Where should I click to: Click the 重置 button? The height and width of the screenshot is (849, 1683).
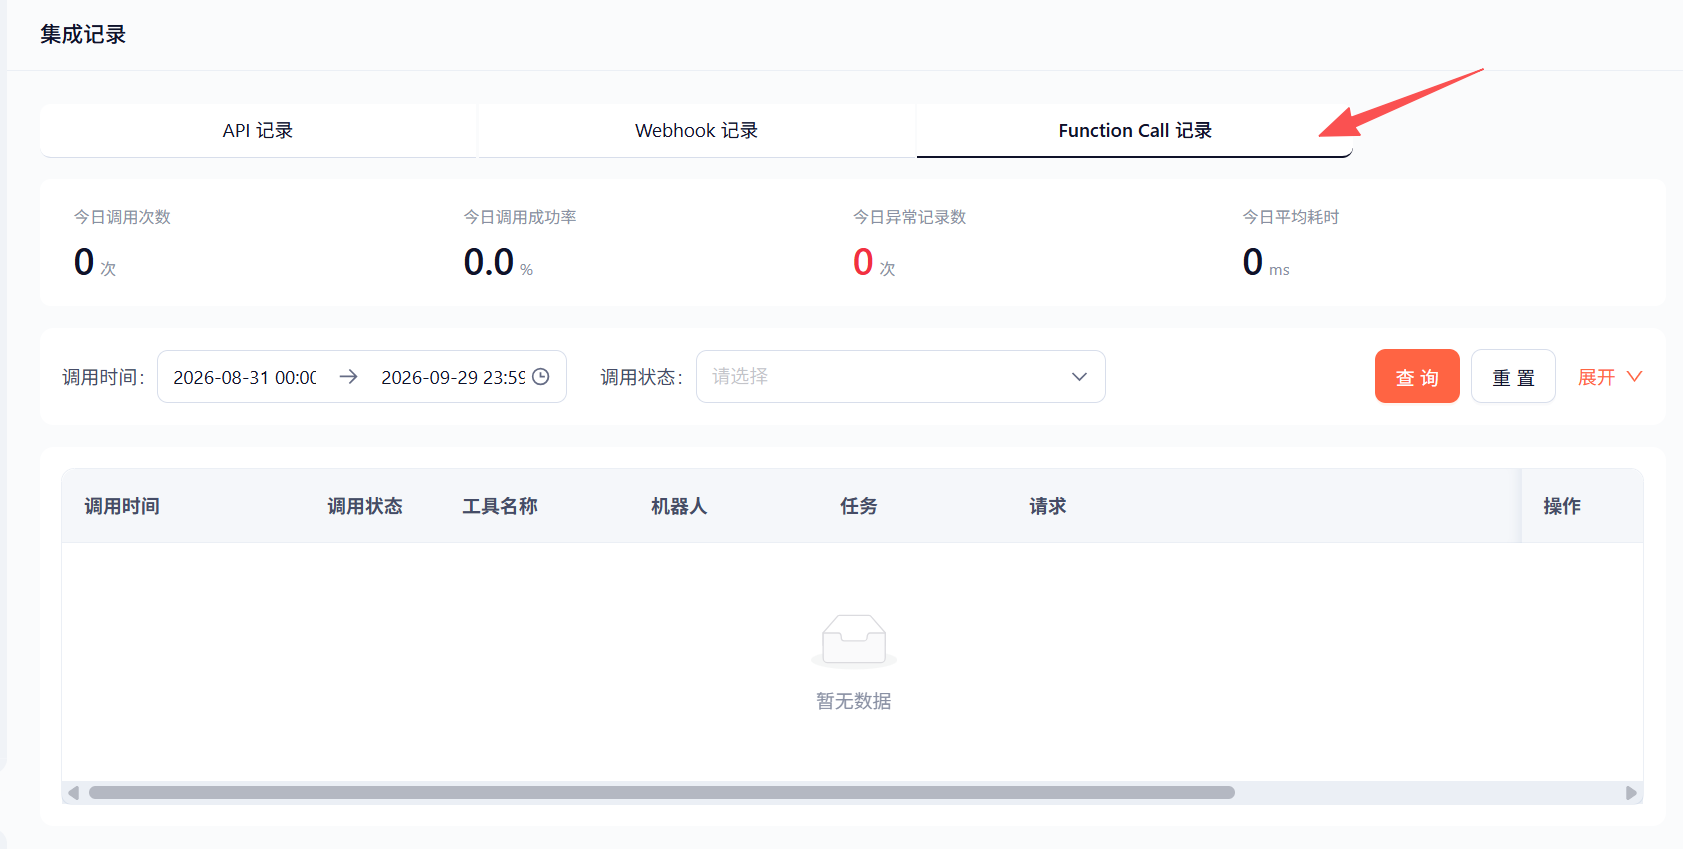point(1513,376)
